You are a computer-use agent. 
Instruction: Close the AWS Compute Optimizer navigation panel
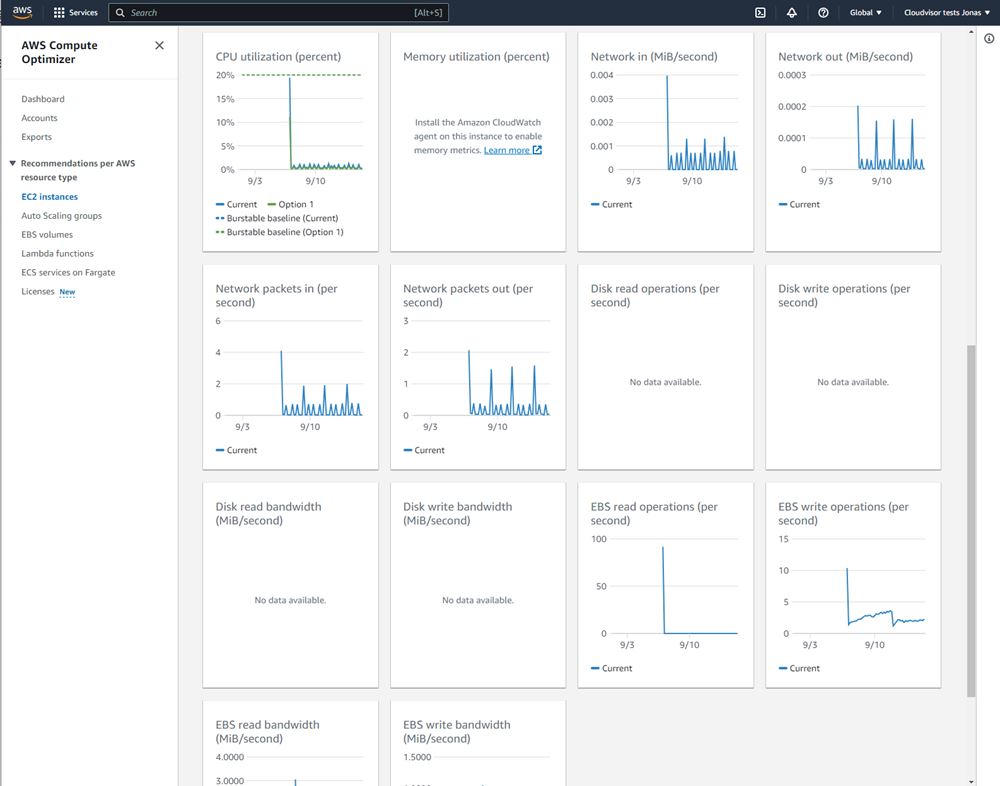[x=159, y=45]
